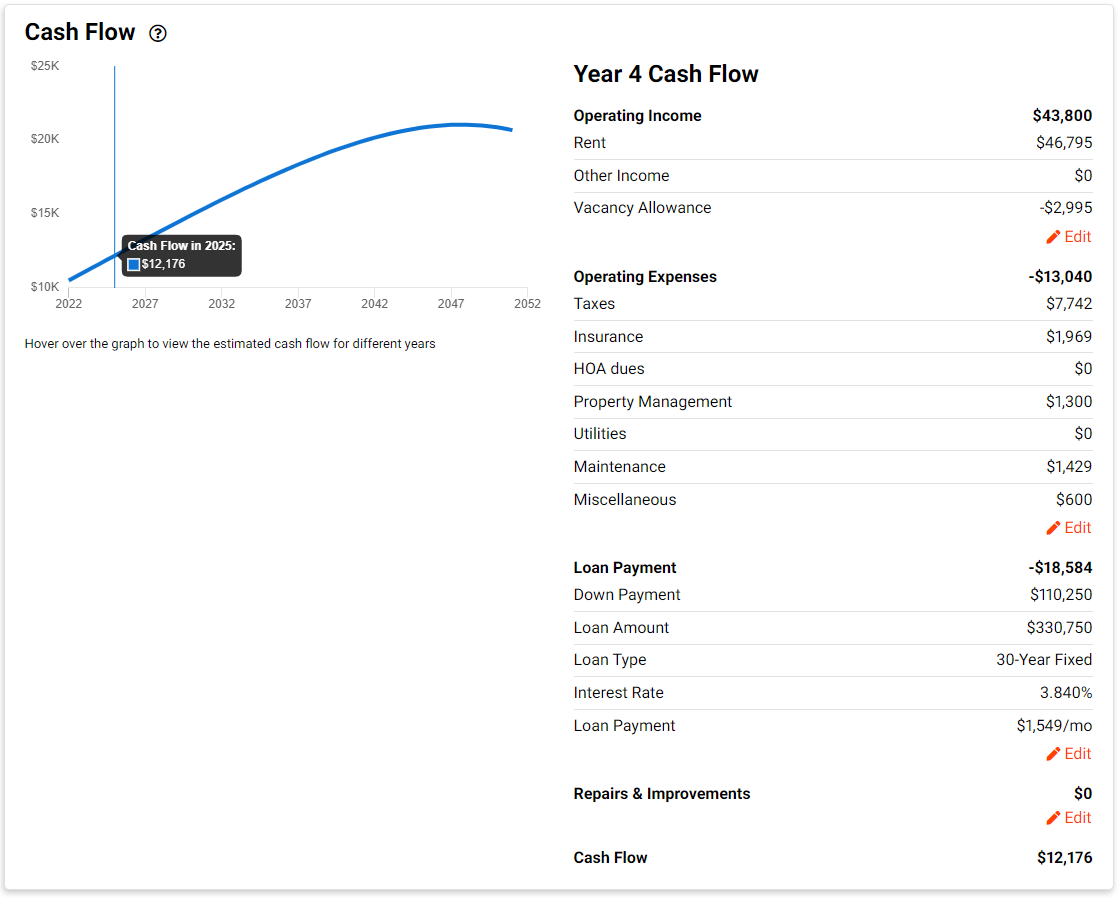Click the blue swatch in the chart tooltip
The height and width of the screenshot is (898, 1120).
point(134,265)
